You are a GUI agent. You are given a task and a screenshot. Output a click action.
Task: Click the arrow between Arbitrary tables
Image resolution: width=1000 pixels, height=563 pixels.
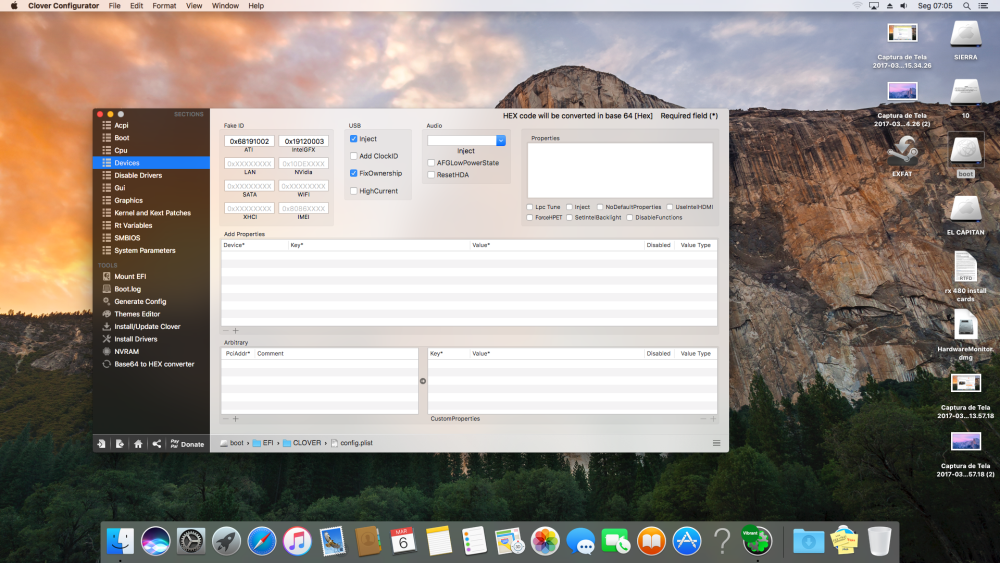click(423, 381)
